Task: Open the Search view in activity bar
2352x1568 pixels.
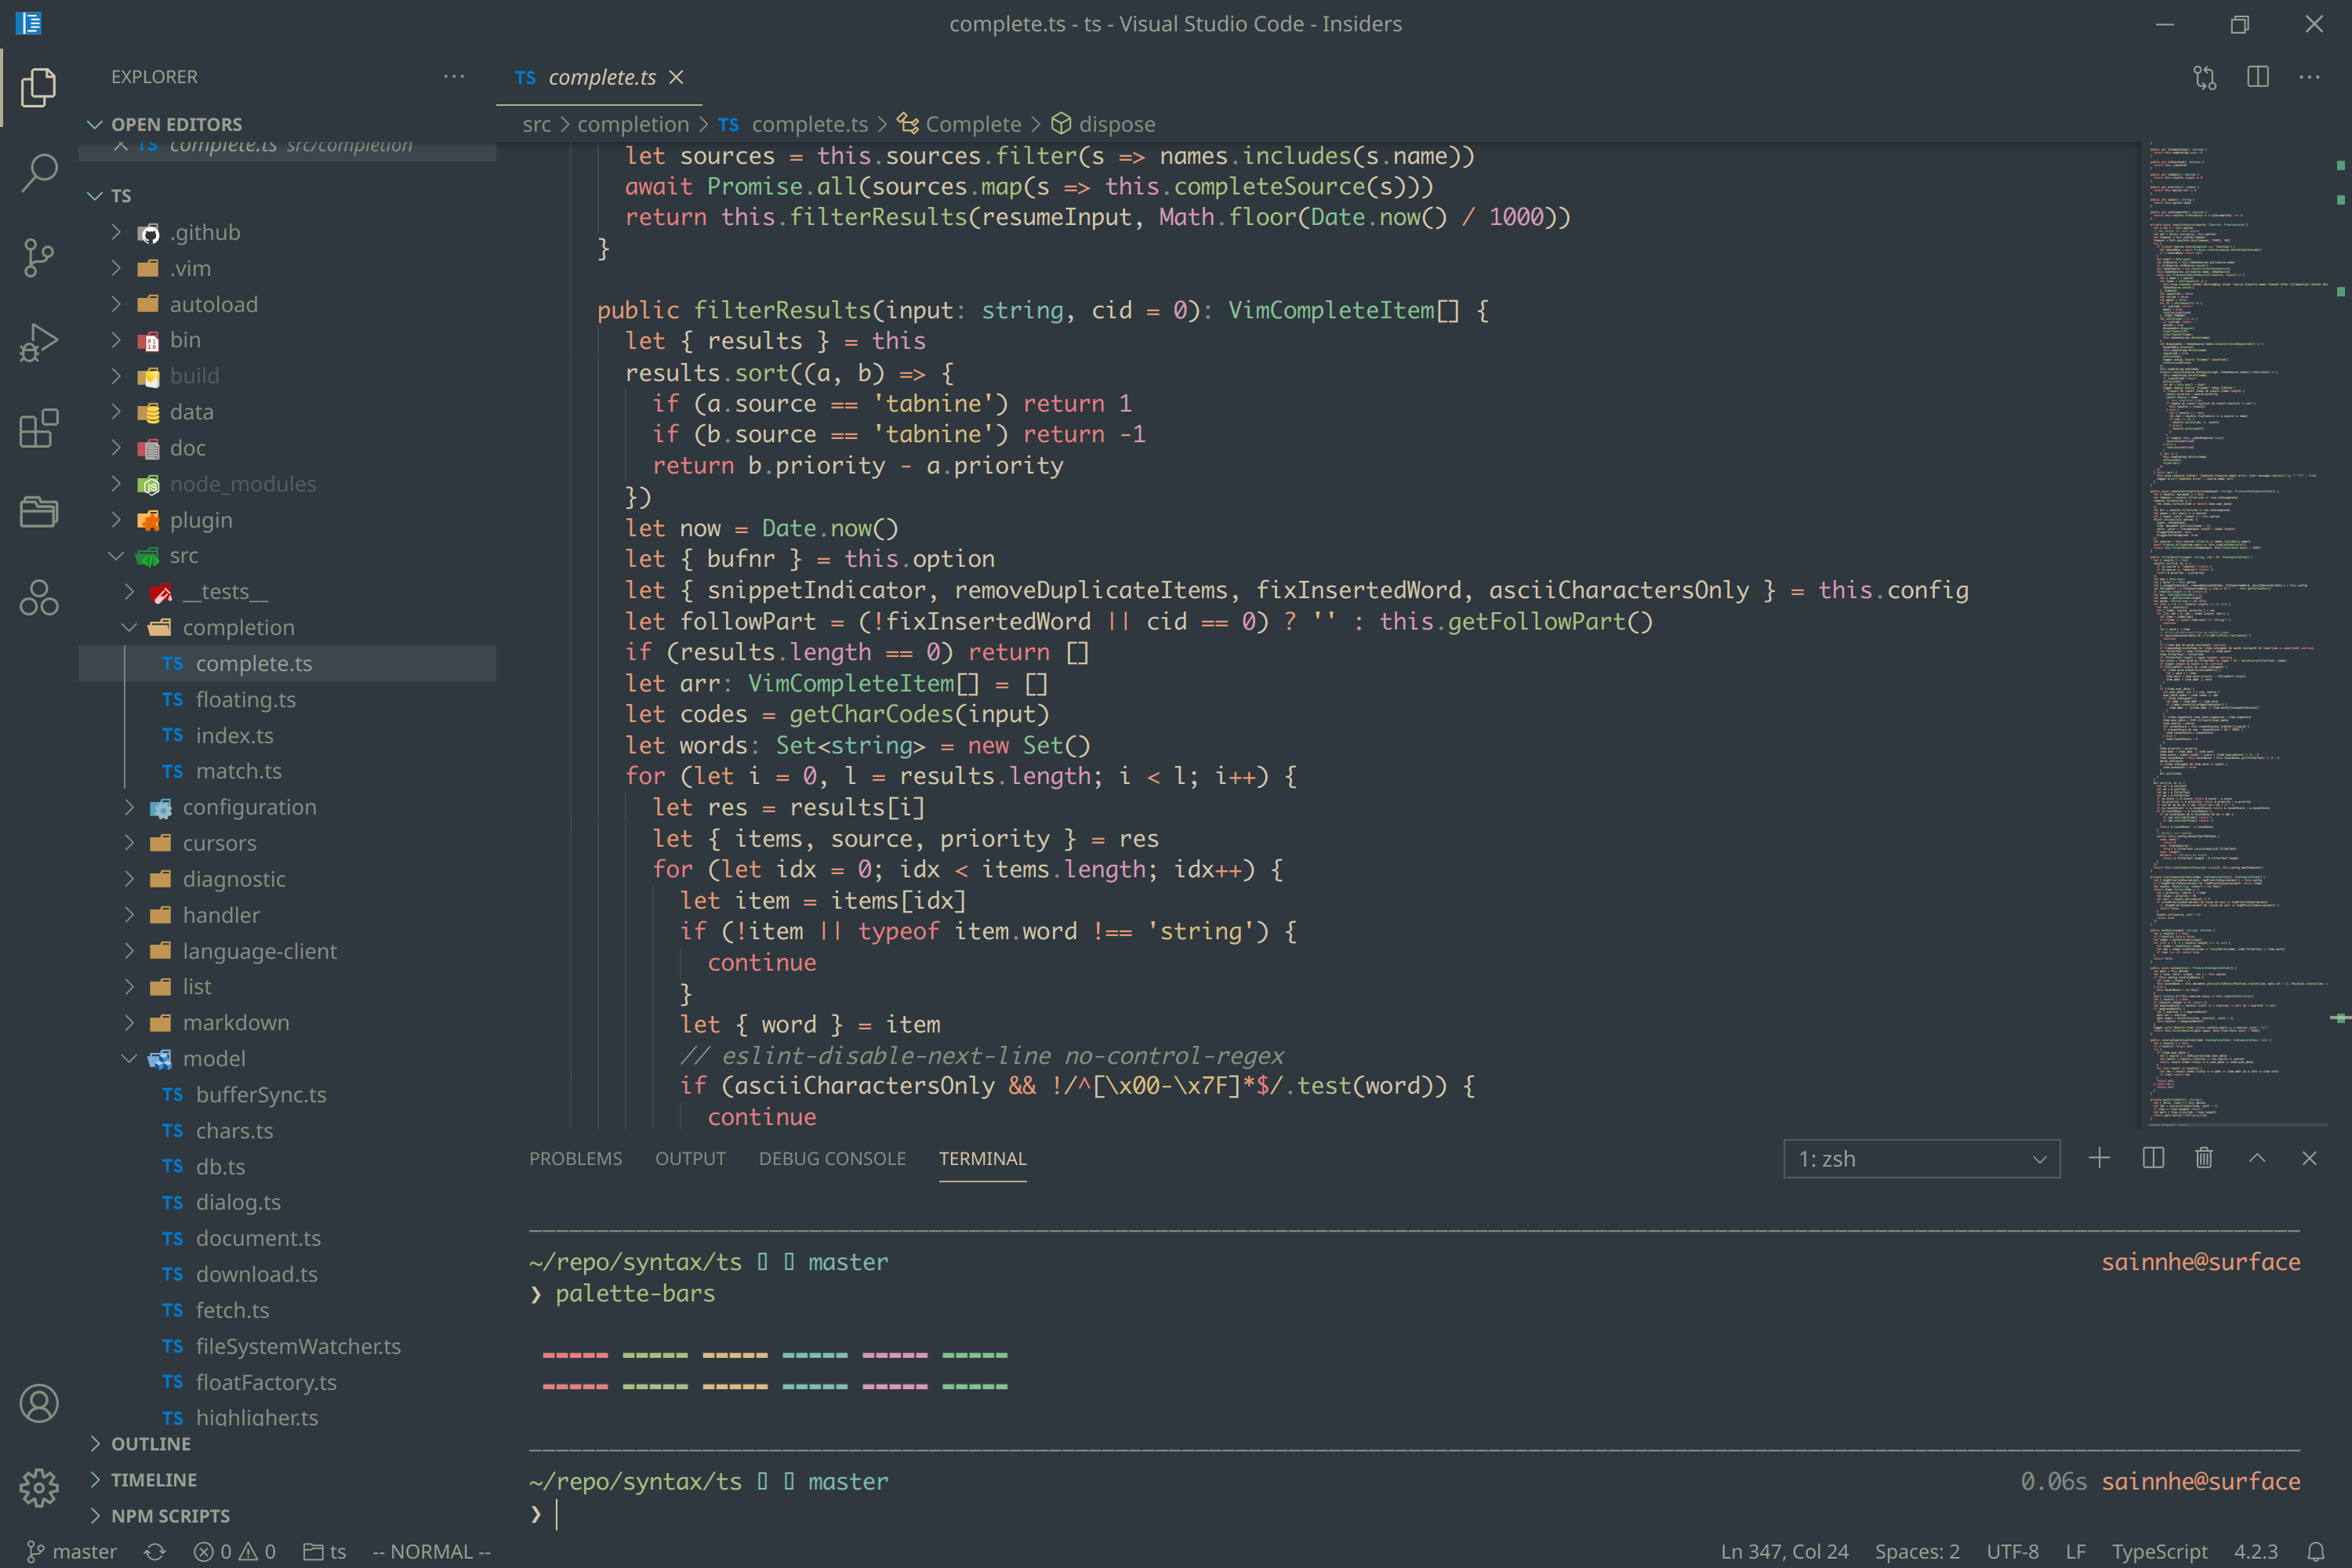Action: click(38, 172)
